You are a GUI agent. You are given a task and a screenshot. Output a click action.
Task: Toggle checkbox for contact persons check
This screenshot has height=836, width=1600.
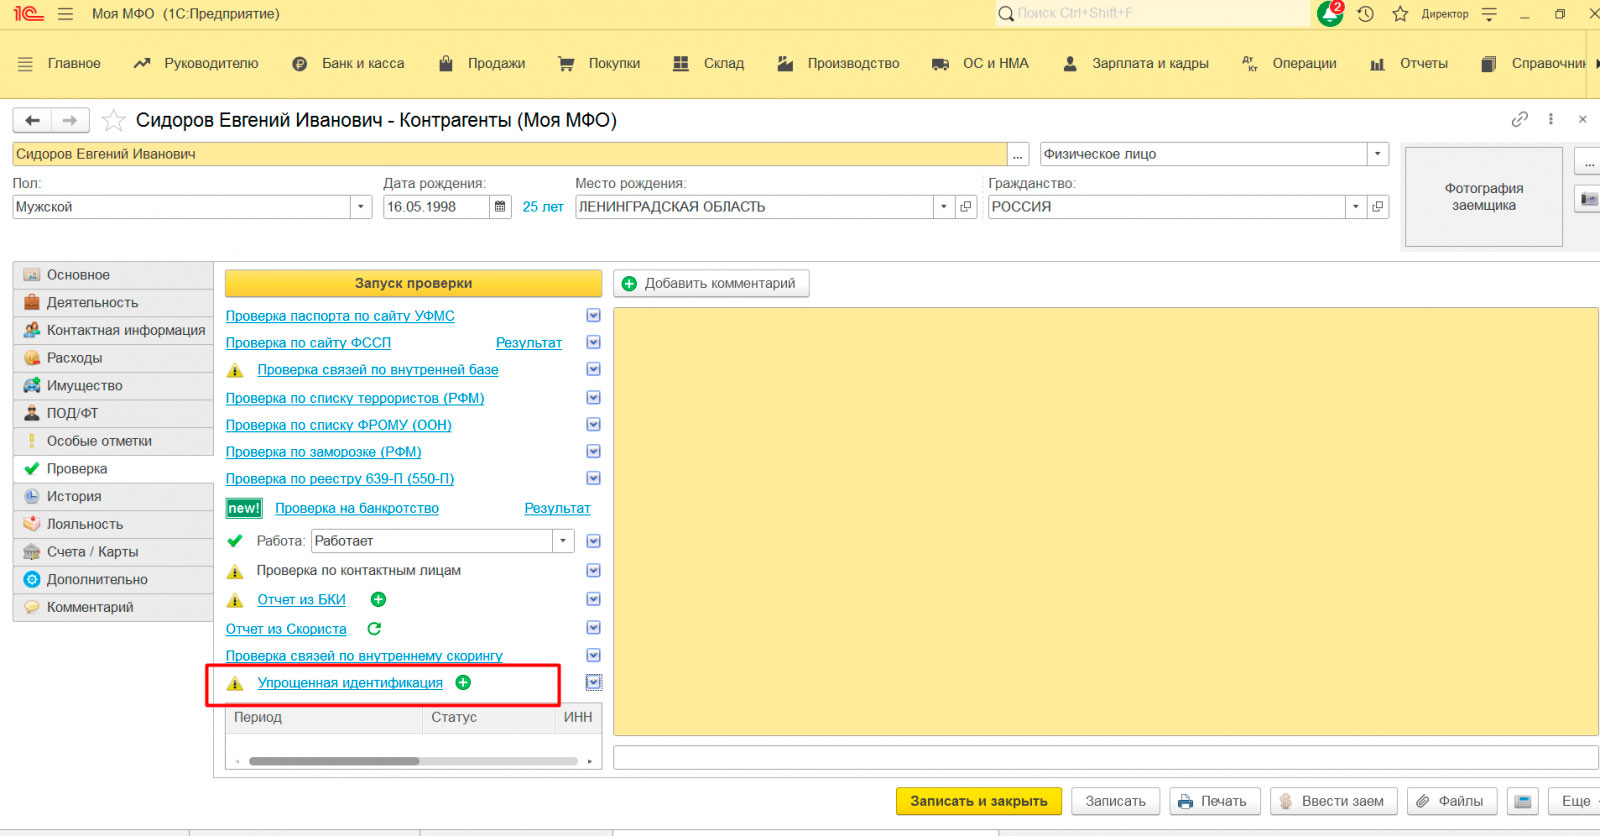593,570
